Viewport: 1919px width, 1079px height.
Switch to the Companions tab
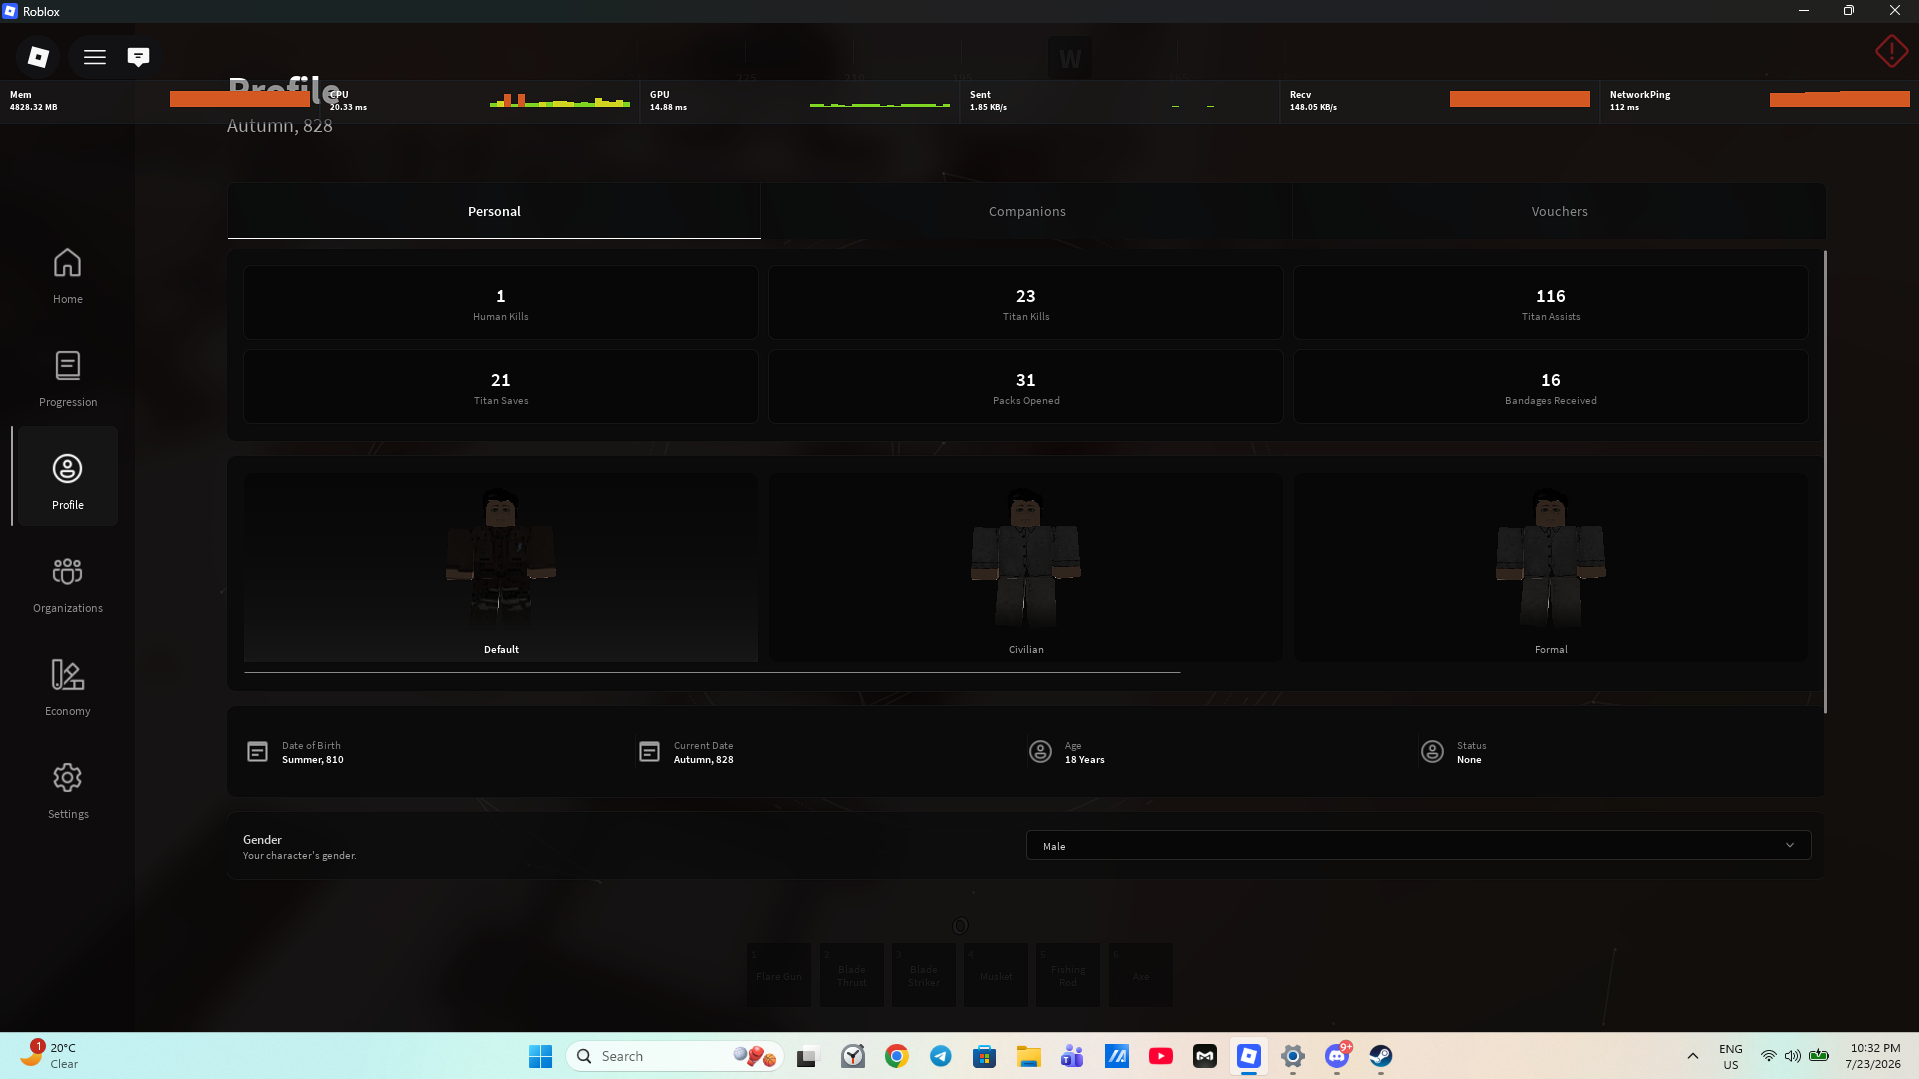(x=1027, y=211)
